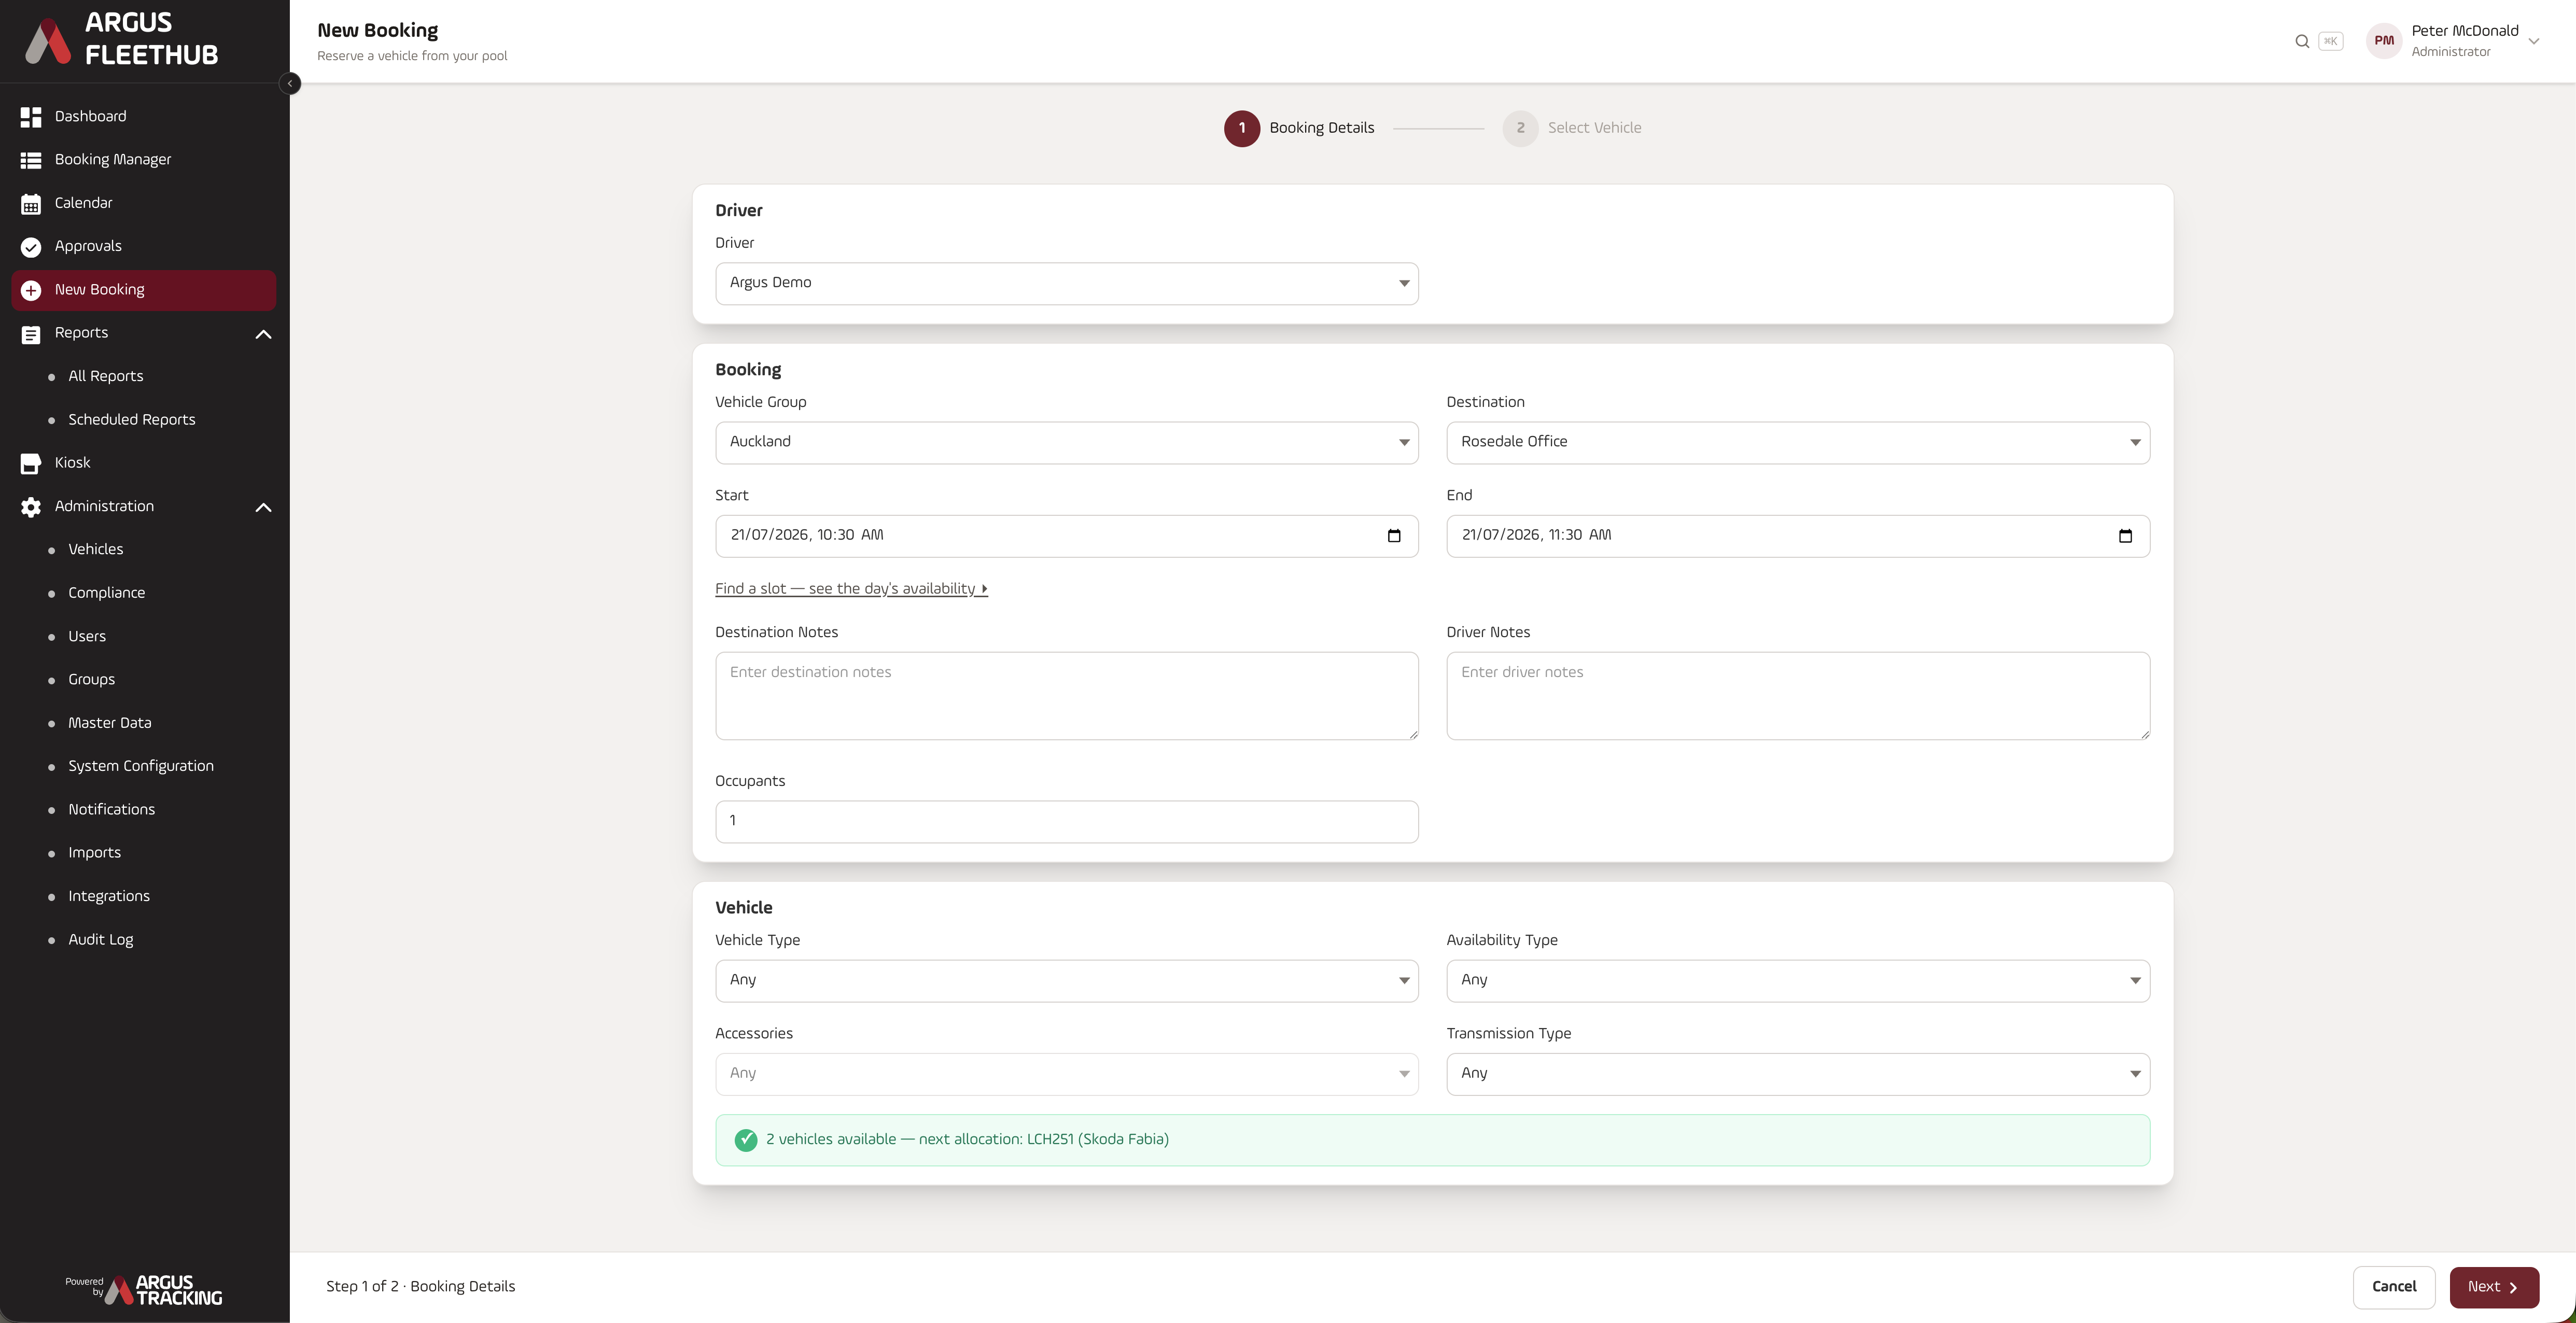This screenshot has width=2576, height=1323.
Task: Expand the user menu chevron by Peter McDonald
Action: 2534,42
